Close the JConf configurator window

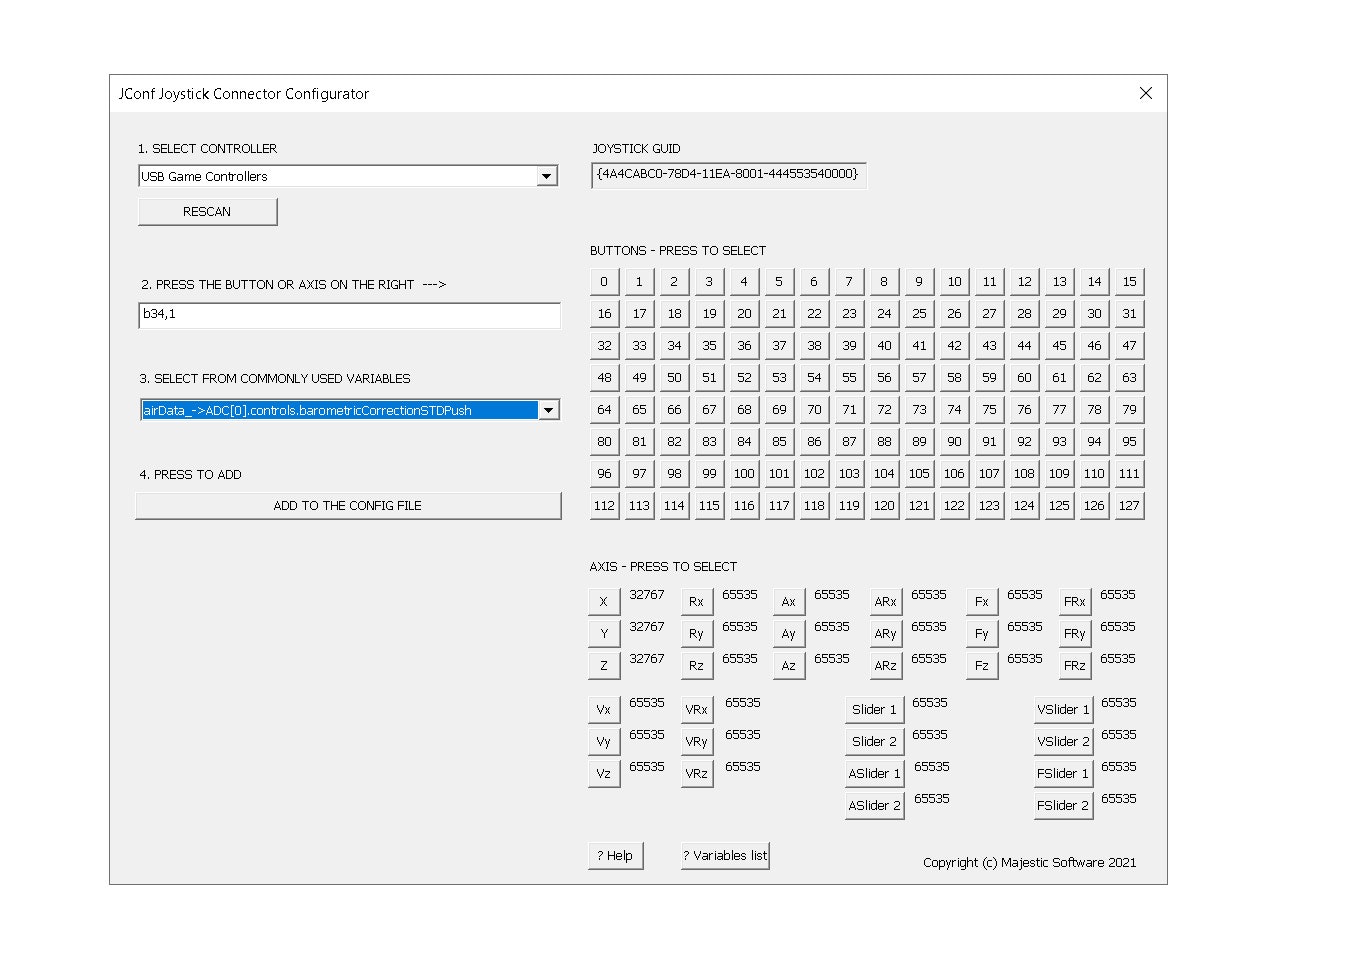pos(1146,93)
